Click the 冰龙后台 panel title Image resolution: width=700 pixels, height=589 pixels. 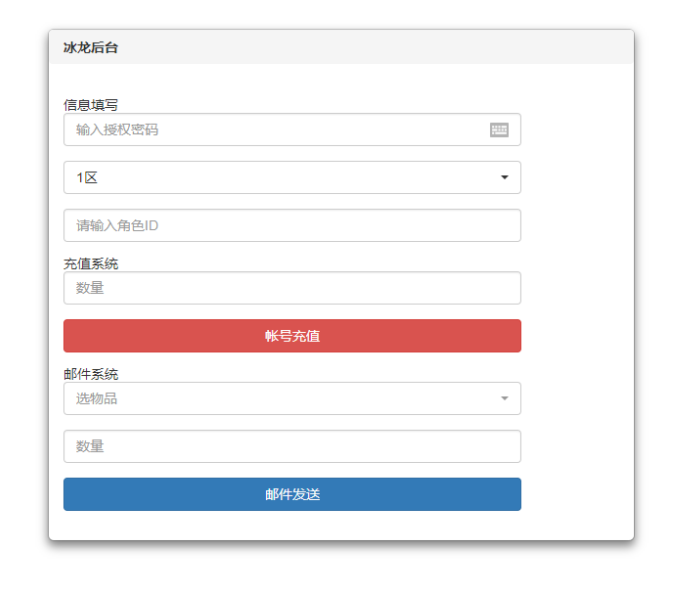pos(90,48)
